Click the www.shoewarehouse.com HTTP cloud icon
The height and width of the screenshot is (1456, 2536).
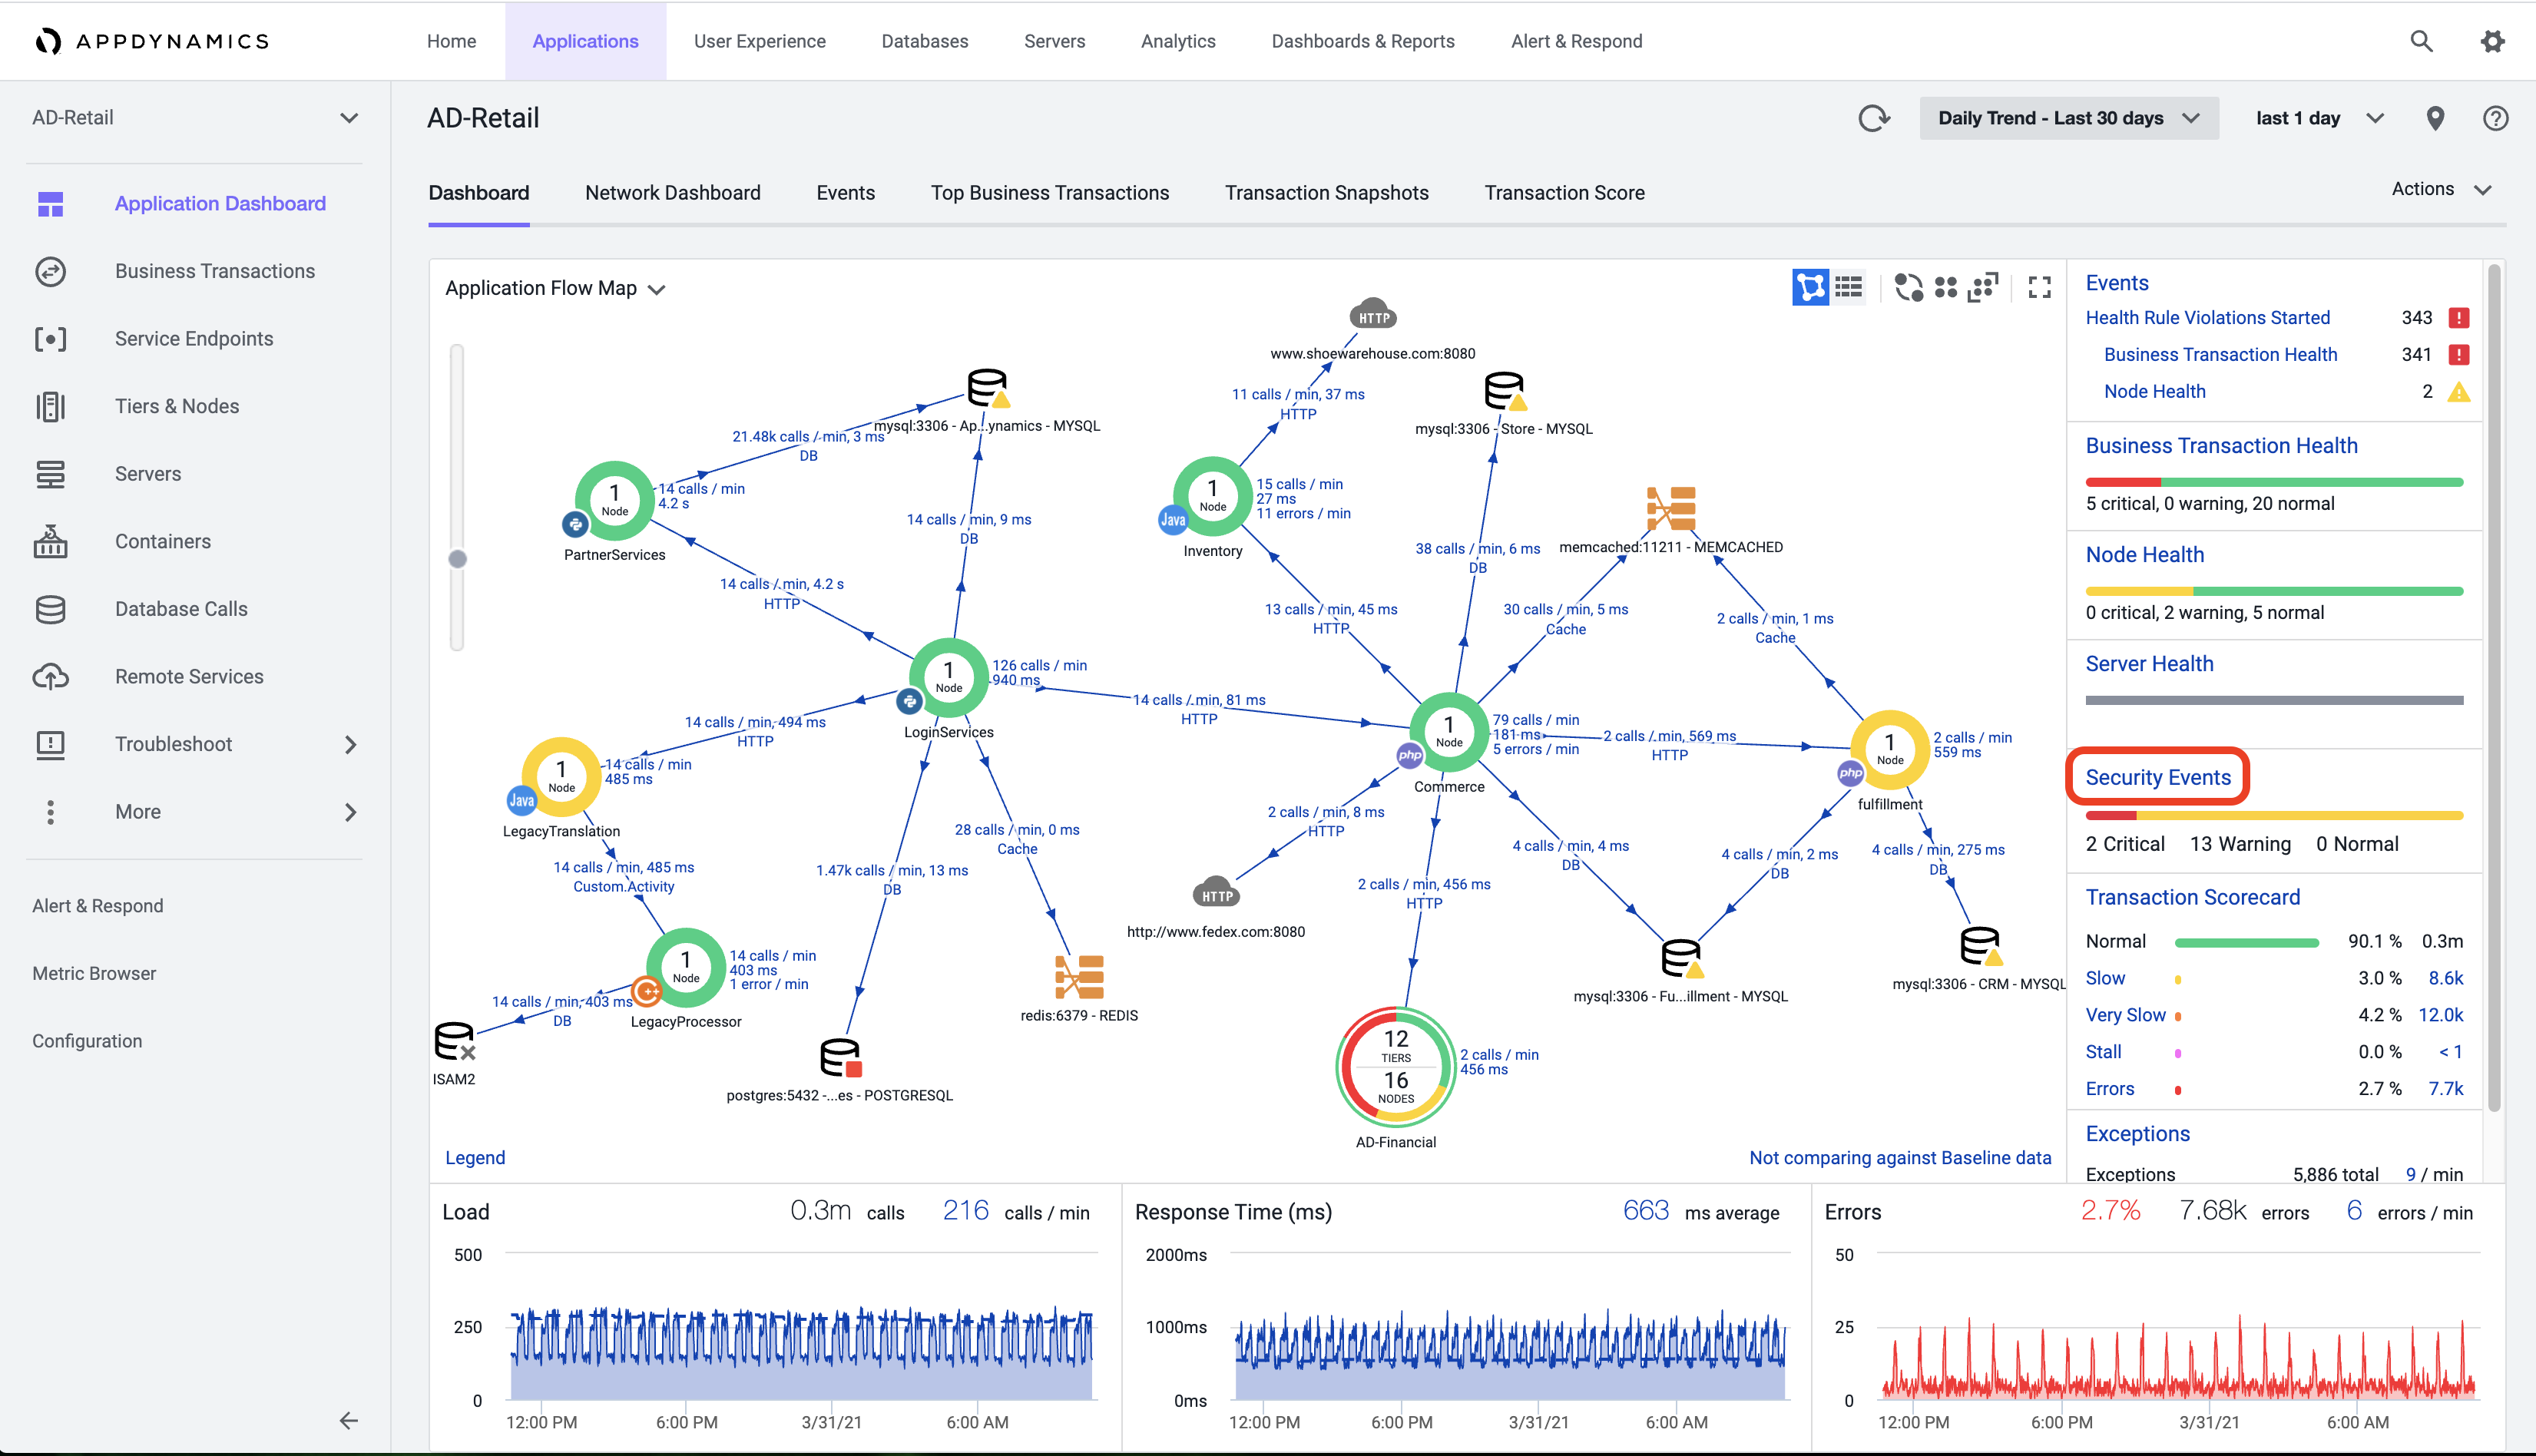[1373, 314]
